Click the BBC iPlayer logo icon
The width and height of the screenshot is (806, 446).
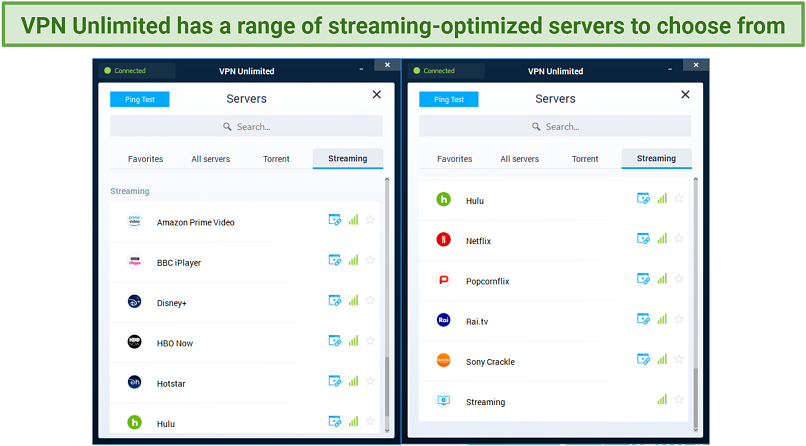pos(134,261)
